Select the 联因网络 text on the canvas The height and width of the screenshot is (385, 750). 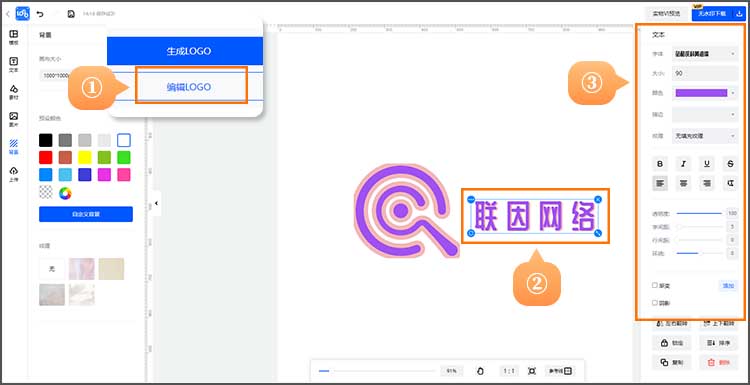pos(534,216)
